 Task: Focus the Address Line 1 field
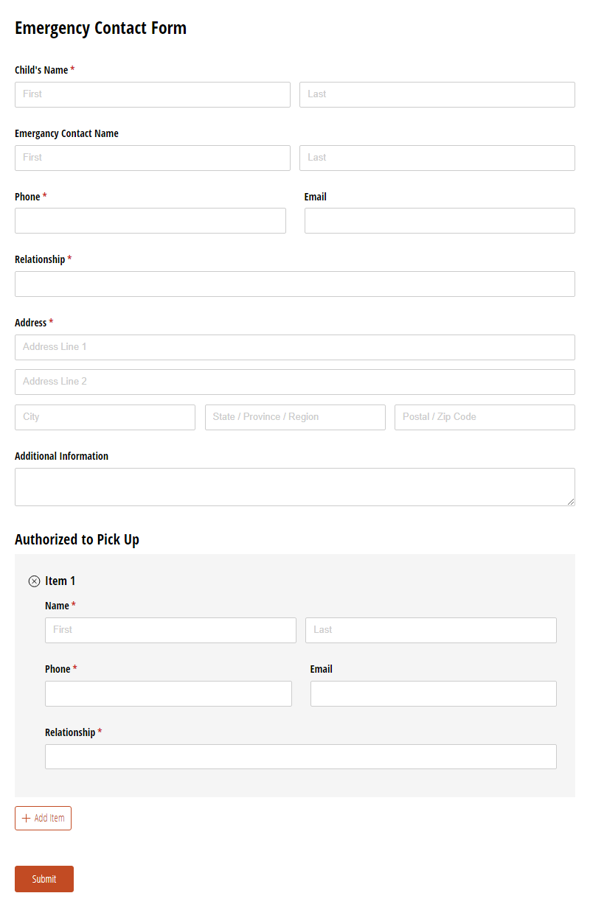click(x=295, y=347)
